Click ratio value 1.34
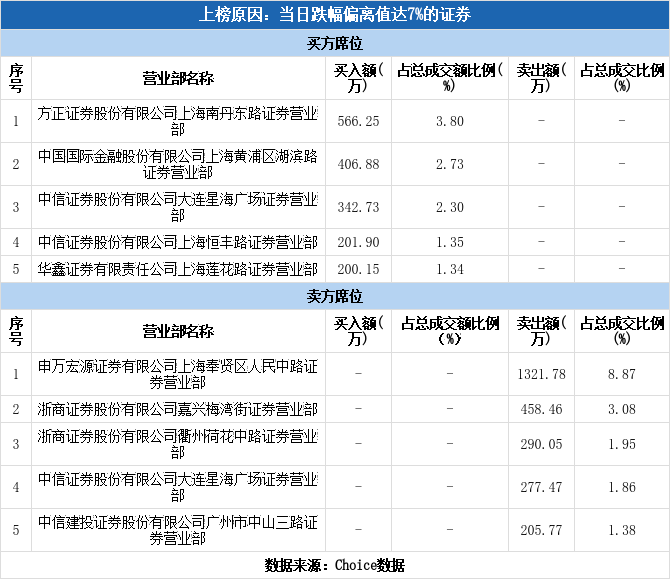The height and width of the screenshot is (579, 670). [x=450, y=269]
